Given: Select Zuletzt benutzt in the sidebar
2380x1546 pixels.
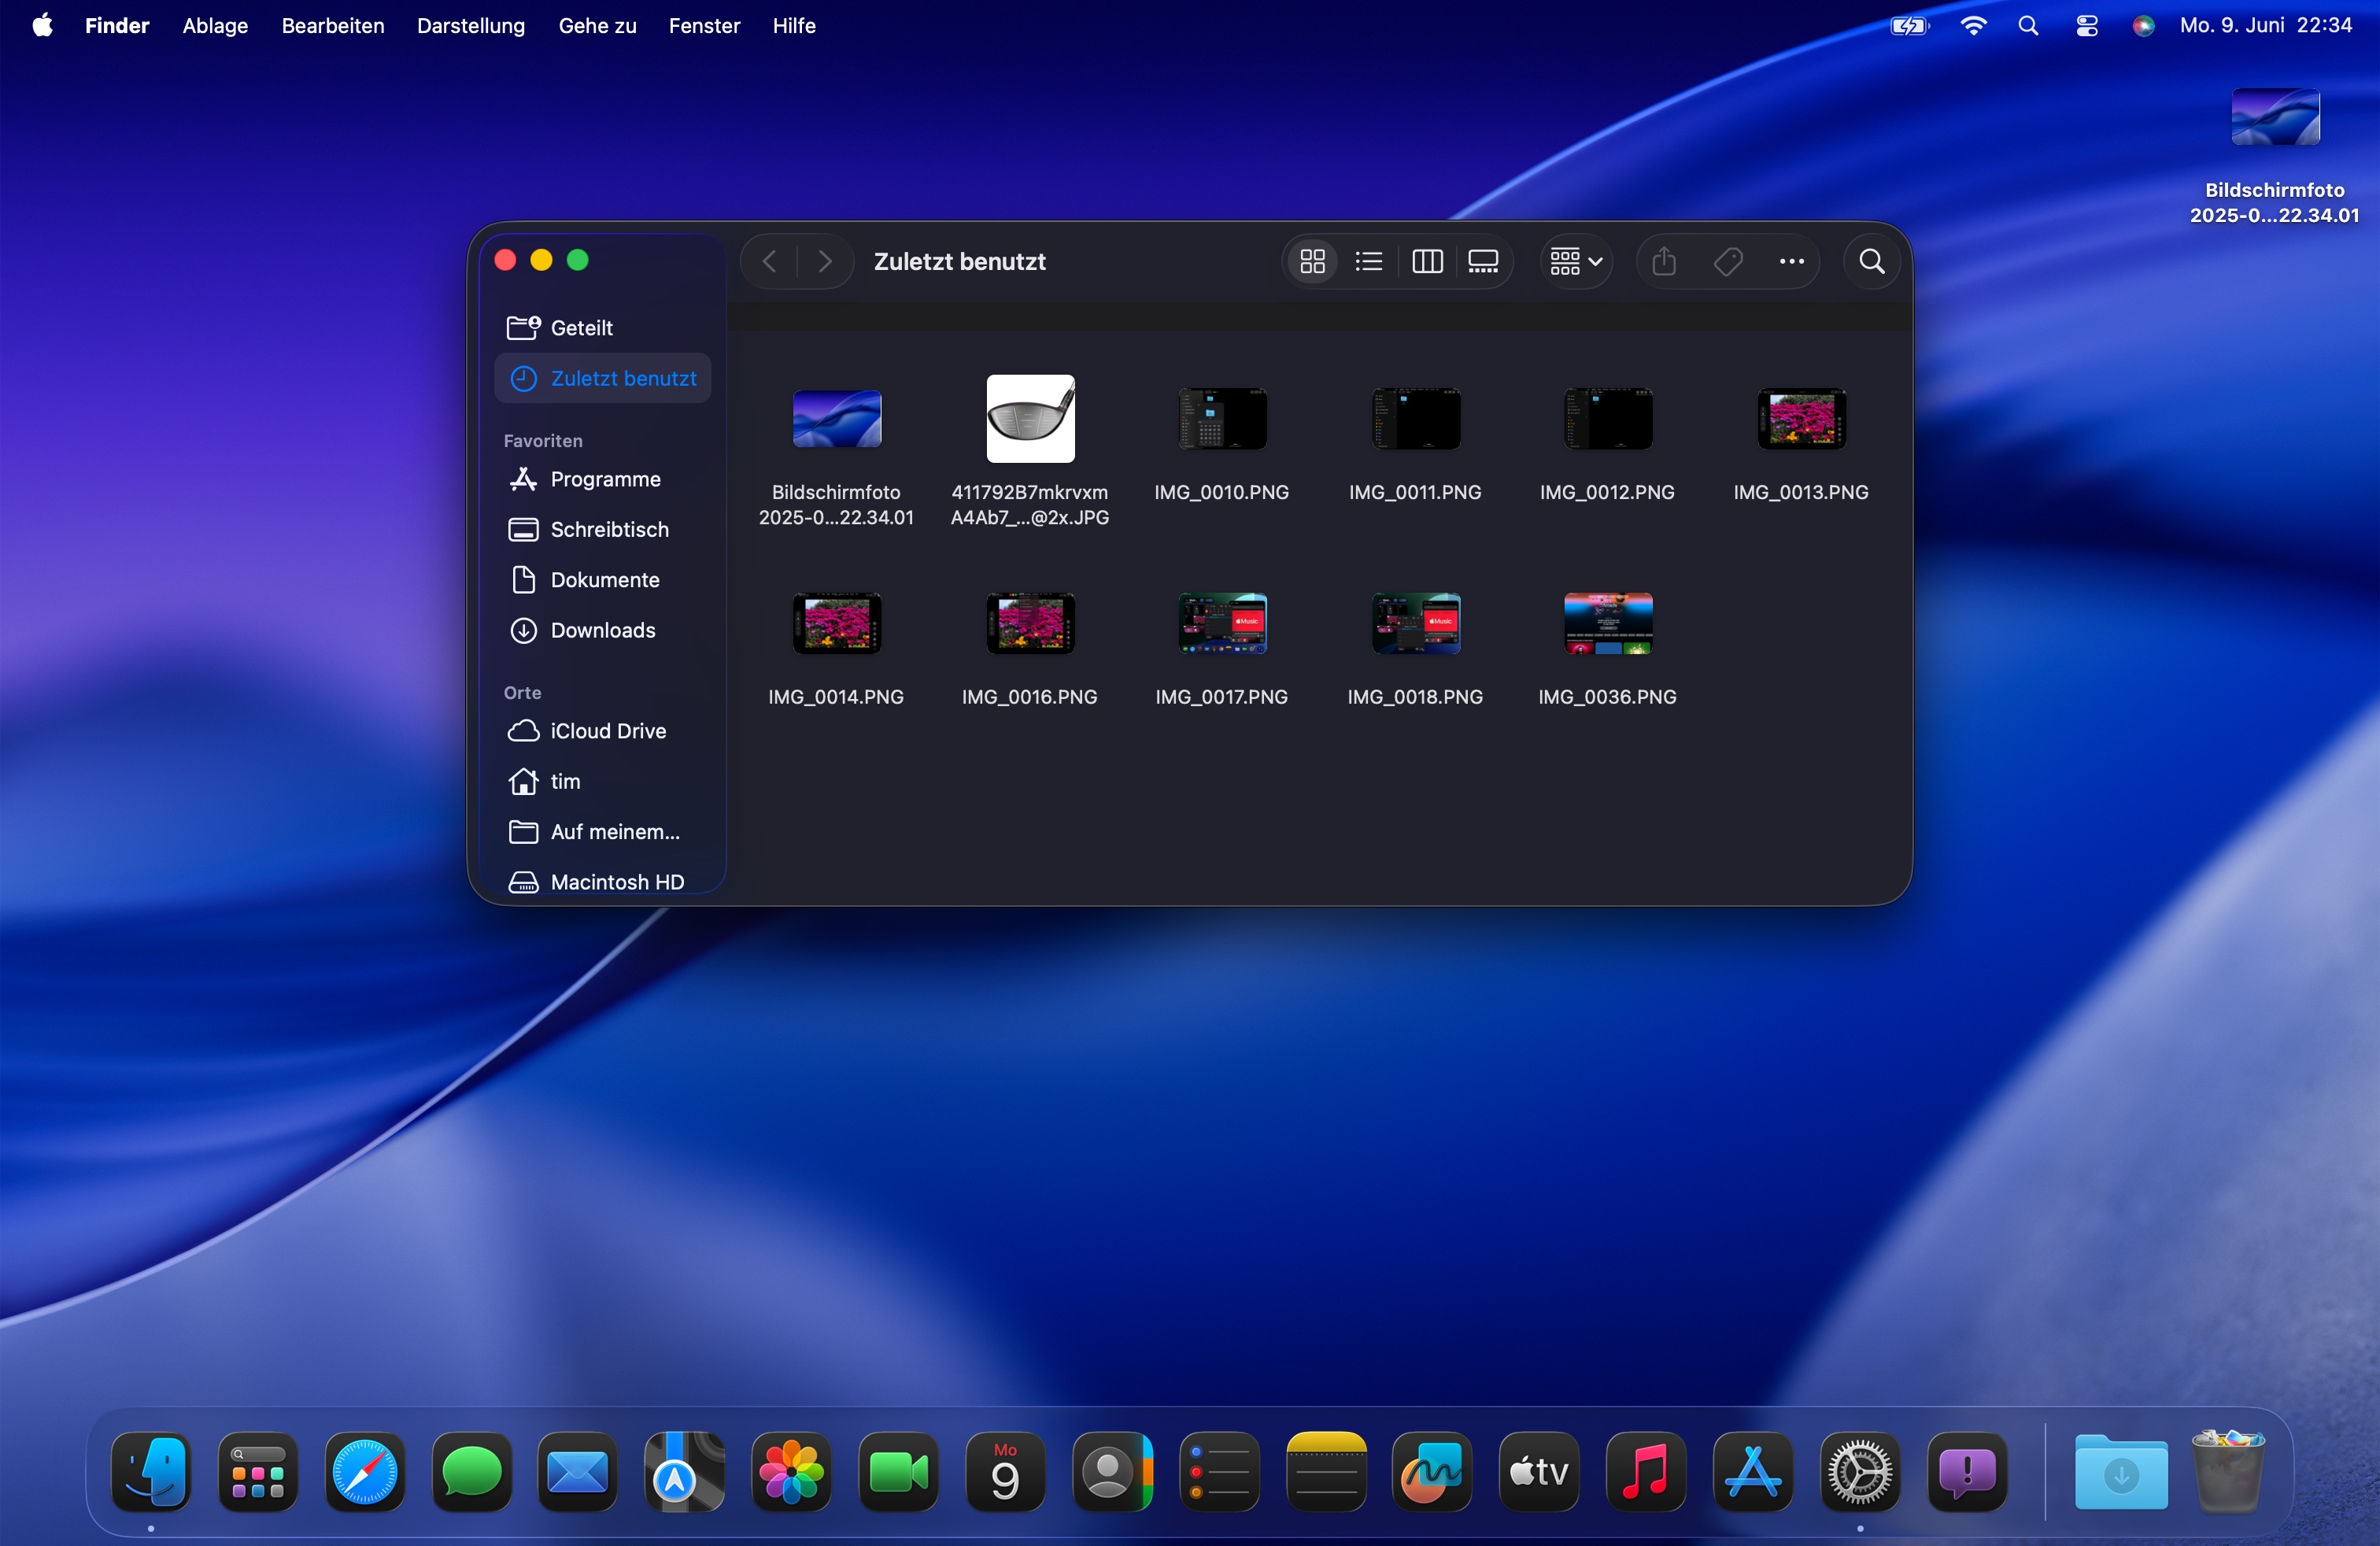Looking at the screenshot, I should [x=603, y=378].
